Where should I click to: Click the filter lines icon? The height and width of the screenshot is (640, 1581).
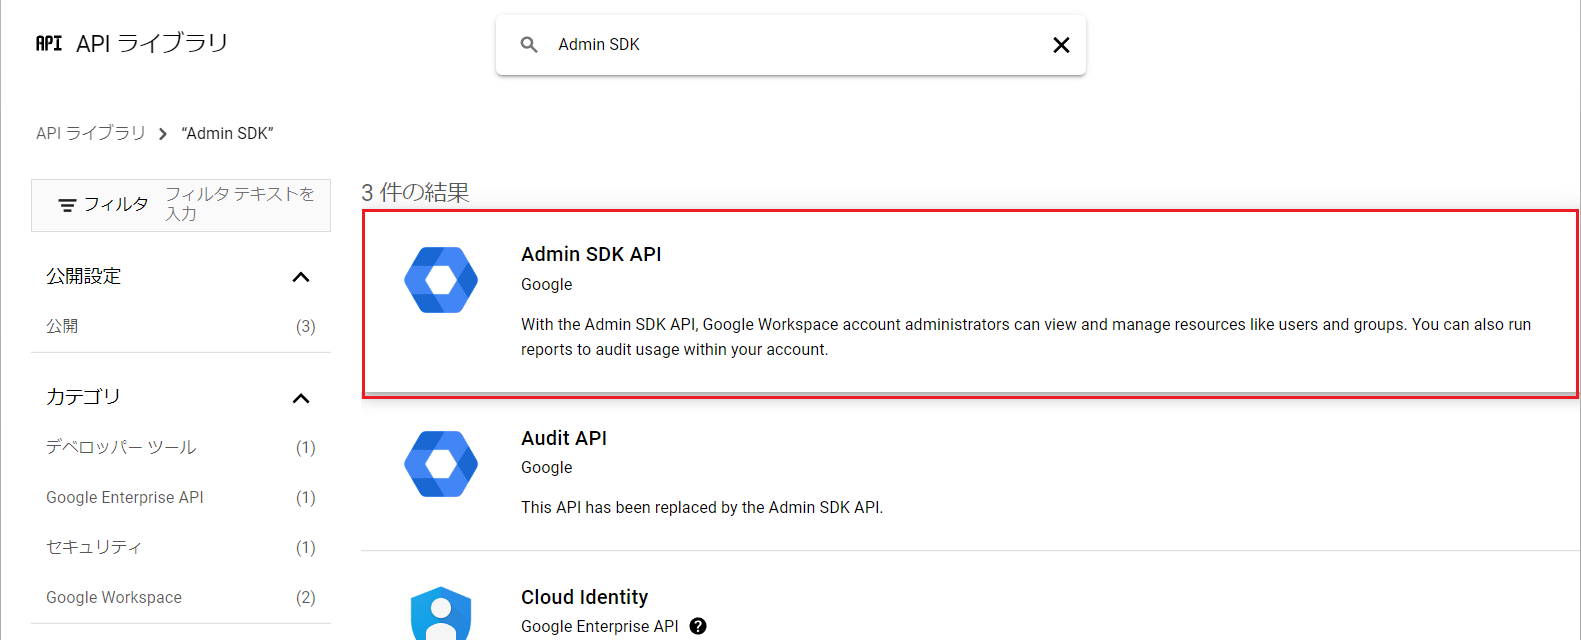pyautogui.click(x=67, y=205)
